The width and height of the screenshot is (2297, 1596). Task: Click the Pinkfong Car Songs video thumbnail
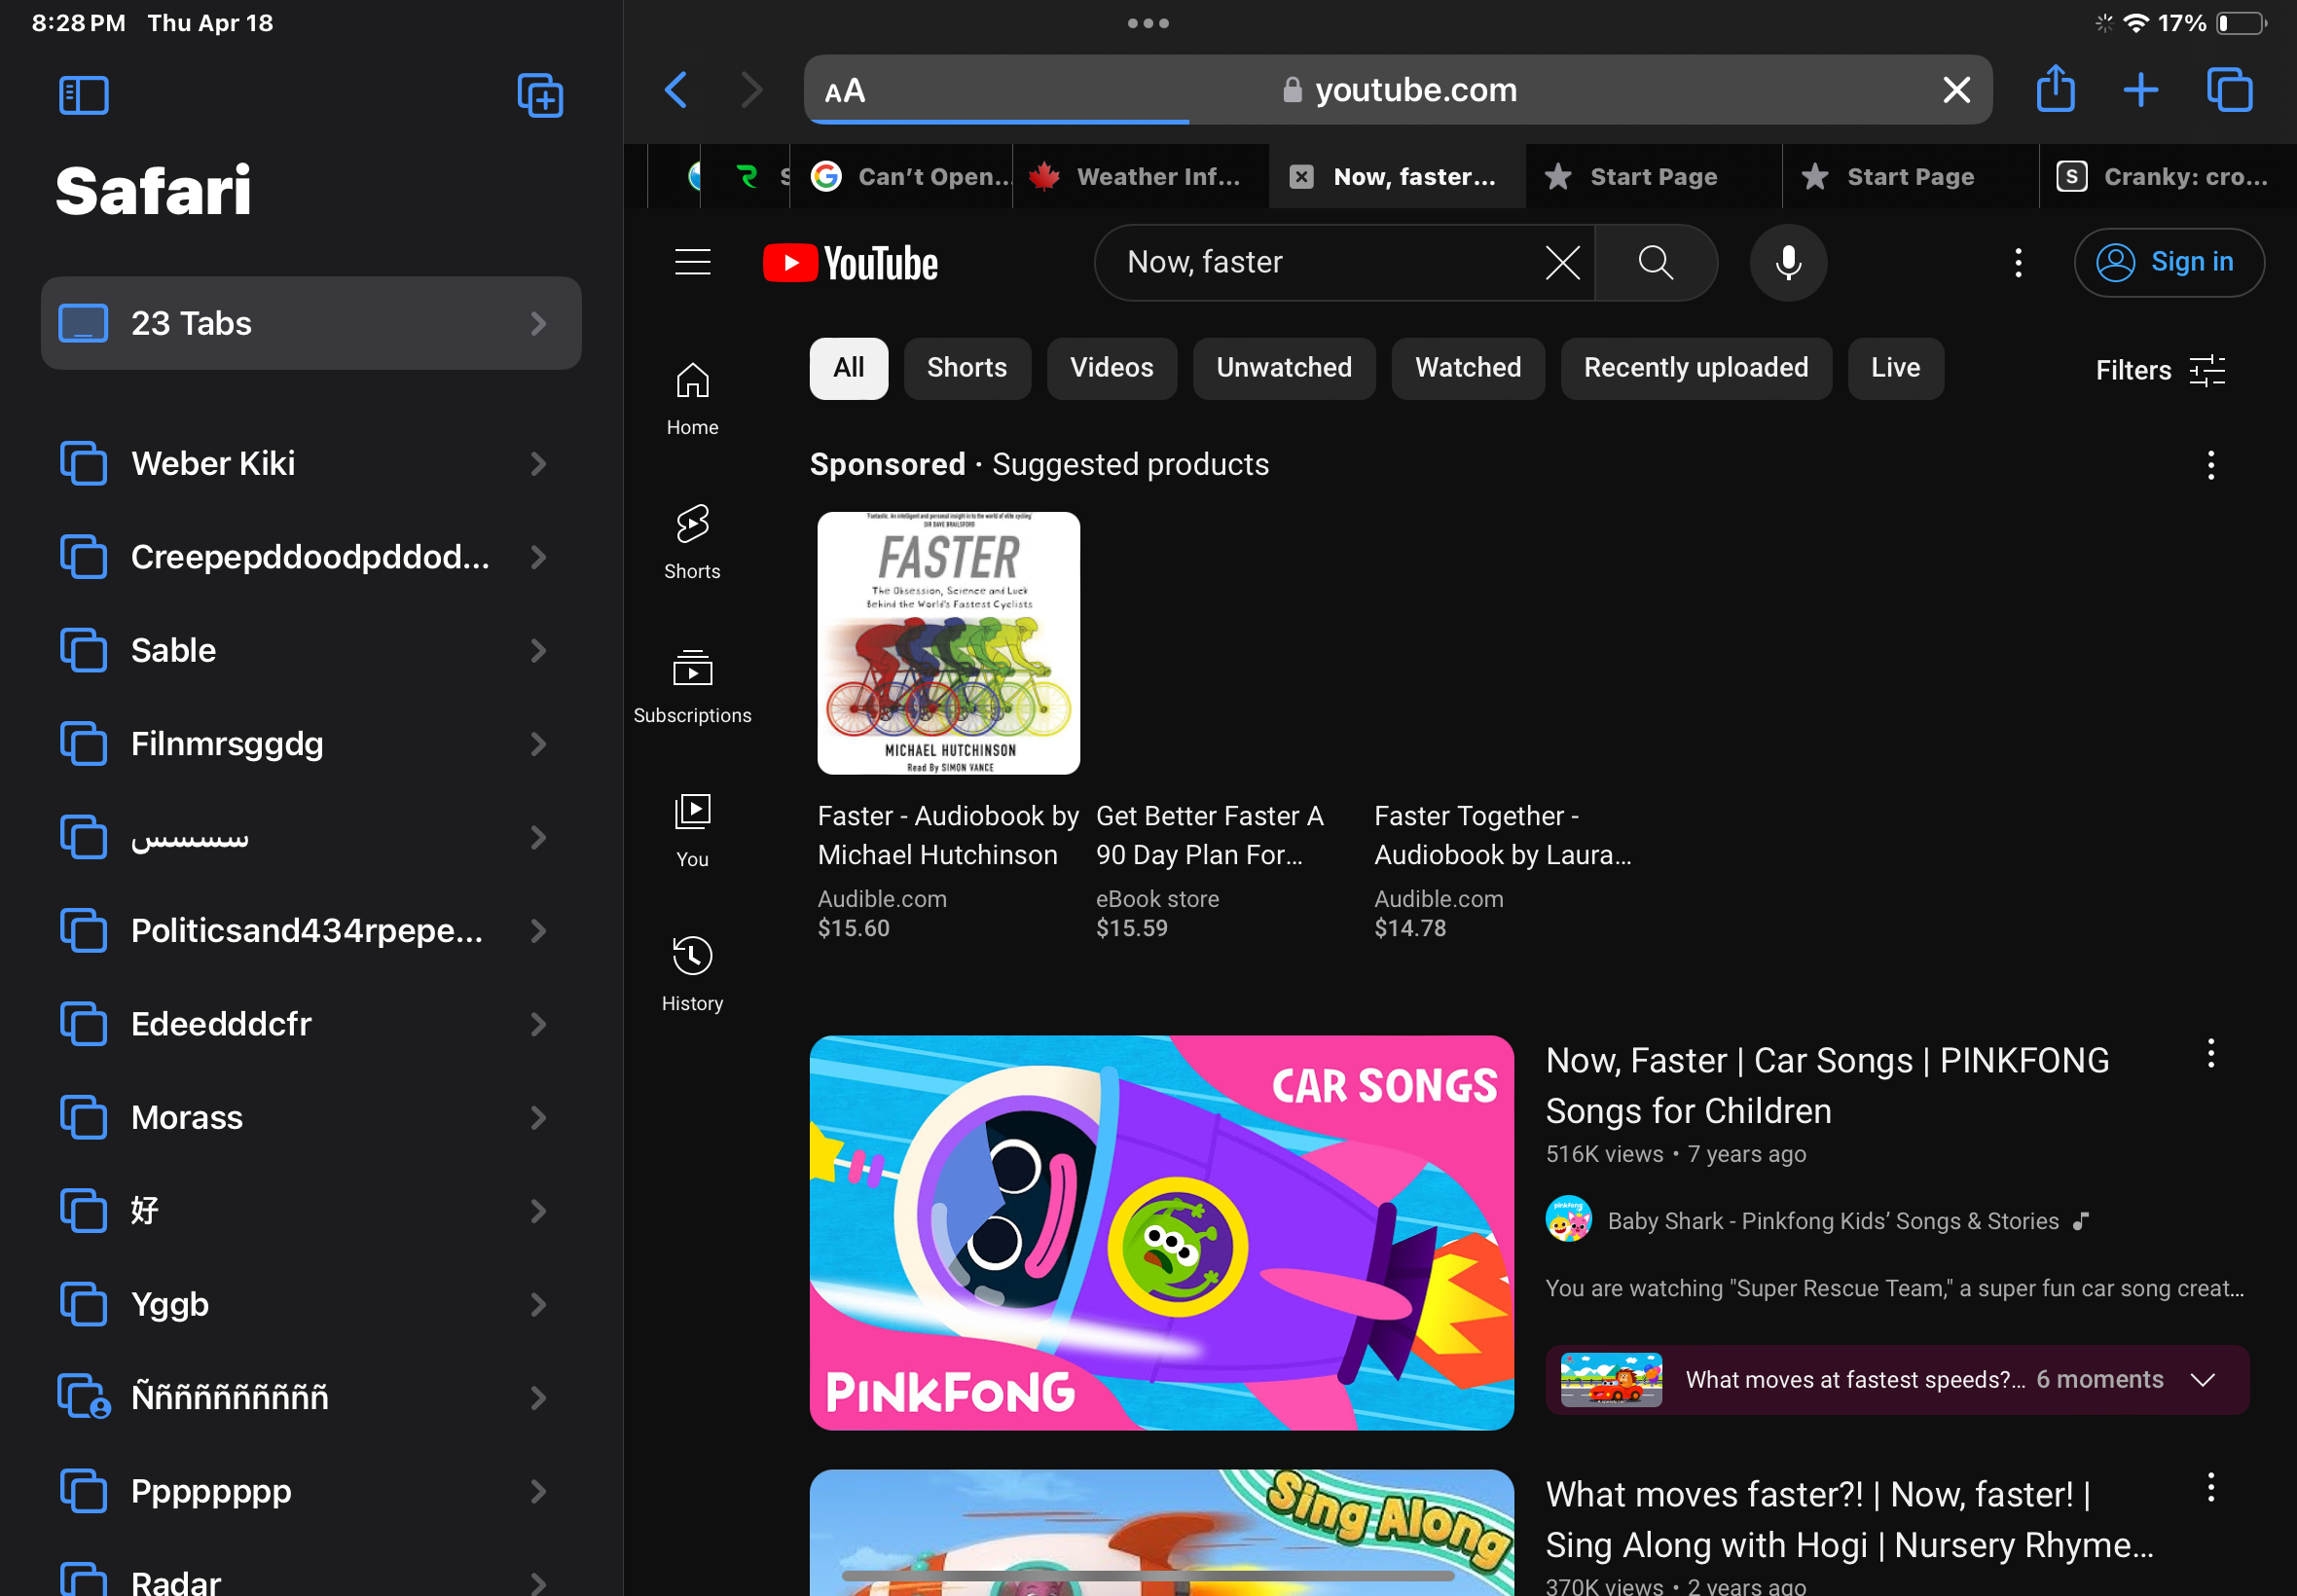point(1161,1232)
